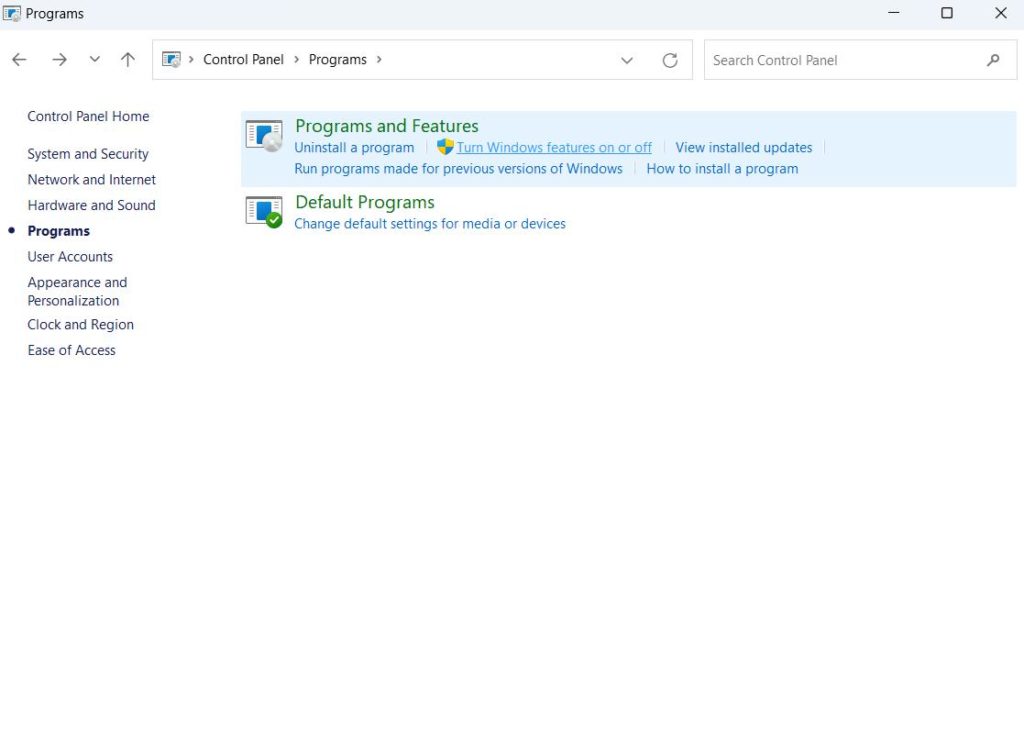
Task: Open User Accounts category
Action: [x=70, y=257]
